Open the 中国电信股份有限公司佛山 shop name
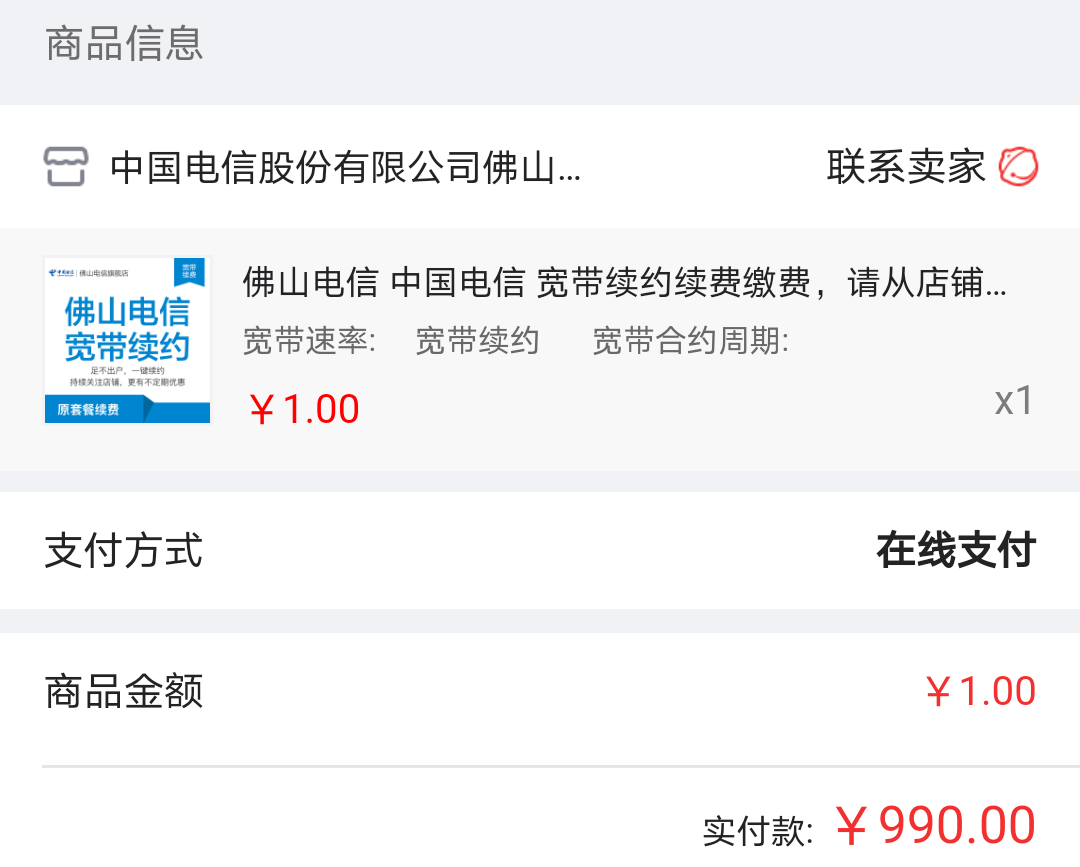Image resolution: width=1080 pixels, height=867 pixels. pos(345,167)
